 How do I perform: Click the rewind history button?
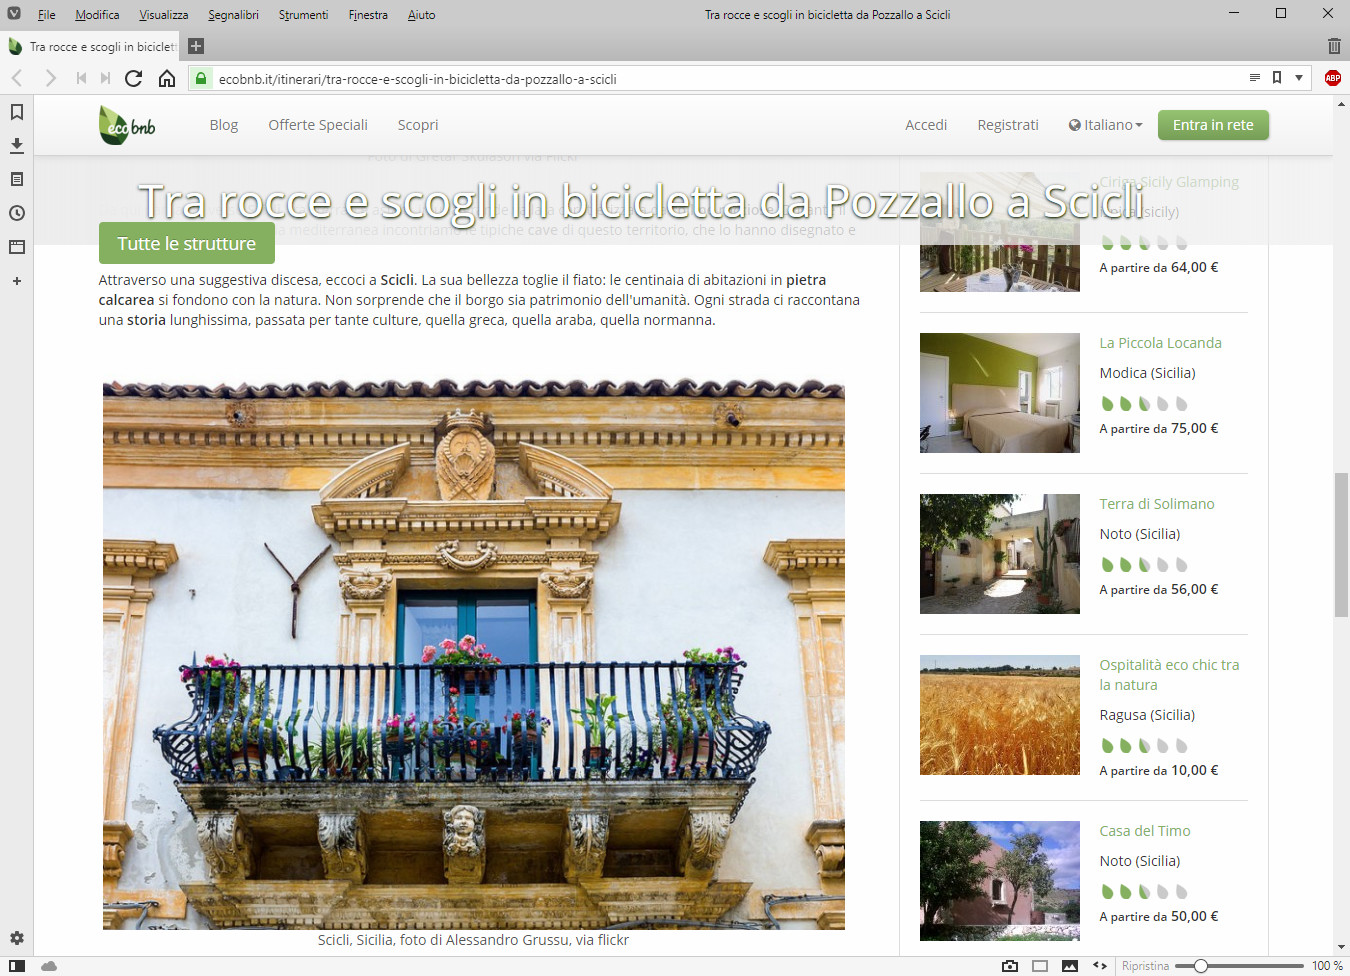coord(81,78)
